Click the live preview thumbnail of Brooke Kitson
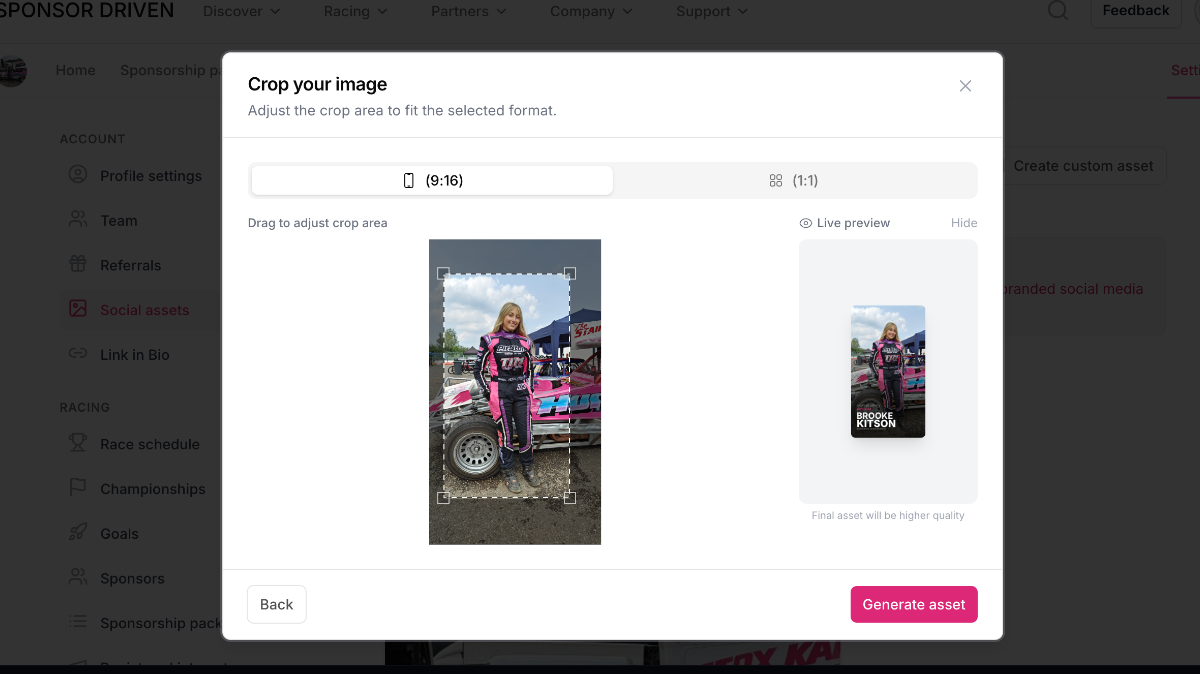This screenshot has height=674, width=1200. click(888, 371)
